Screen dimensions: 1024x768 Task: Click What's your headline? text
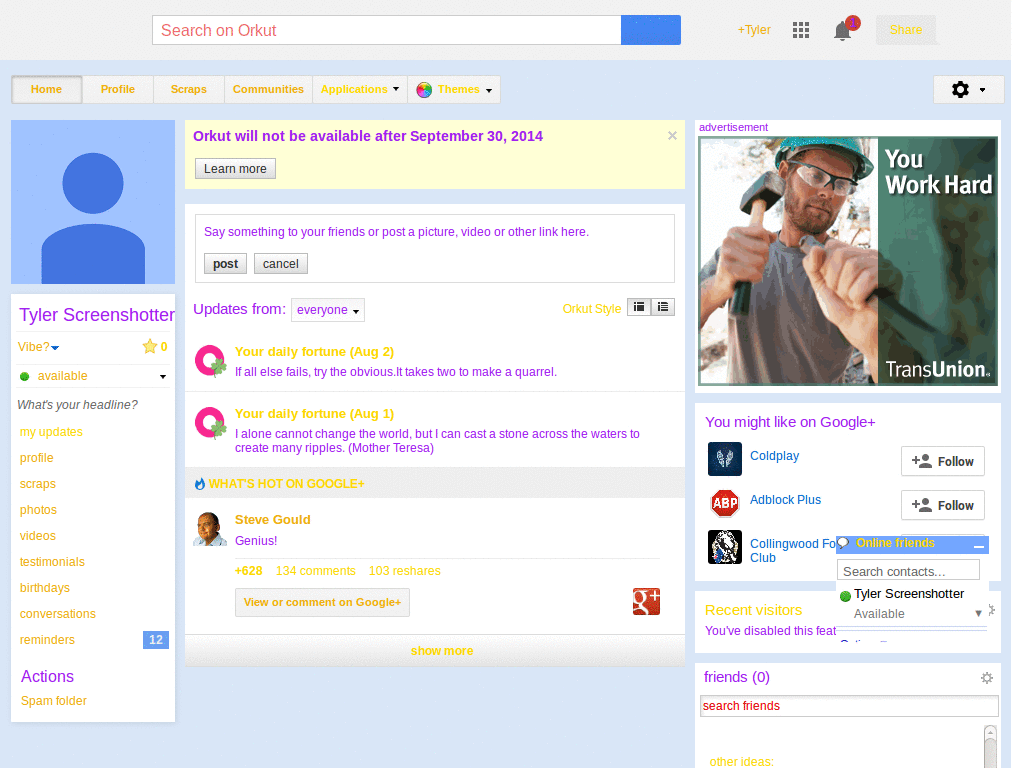[78, 405]
